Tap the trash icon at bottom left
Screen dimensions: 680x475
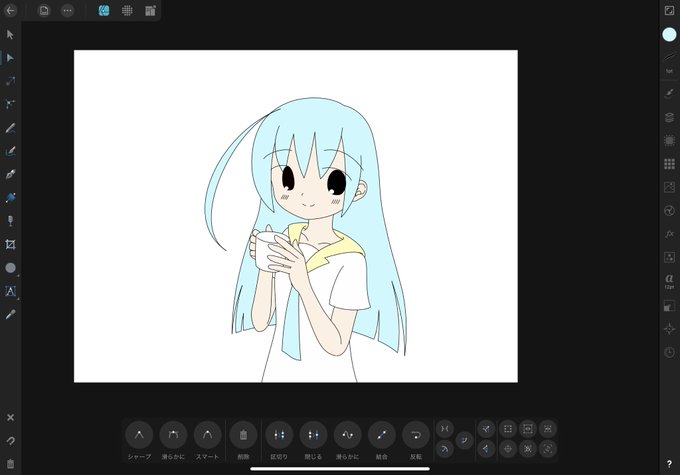click(10, 464)
